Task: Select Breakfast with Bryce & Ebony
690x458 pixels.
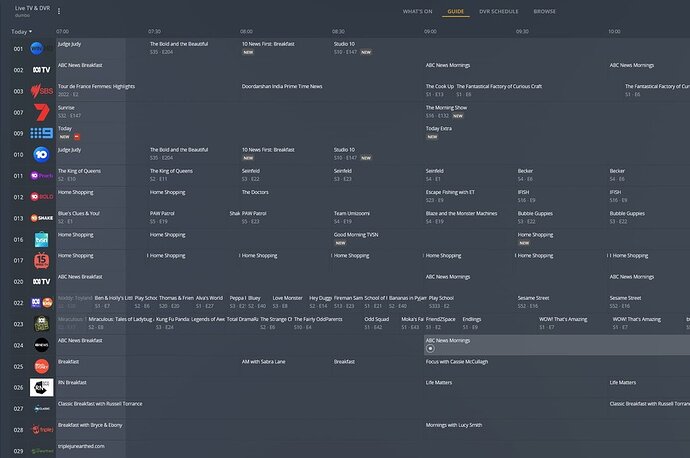Action: [90, 425]
